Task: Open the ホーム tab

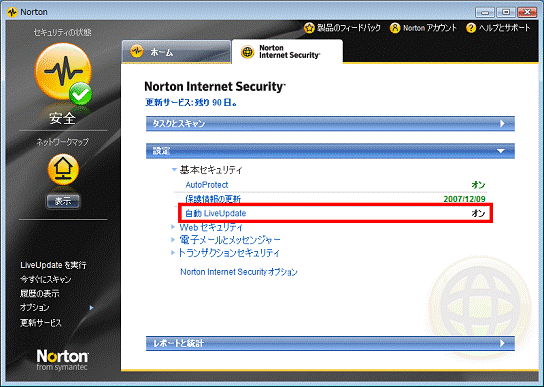Action: pyautogui.click(x=176, y=52)
